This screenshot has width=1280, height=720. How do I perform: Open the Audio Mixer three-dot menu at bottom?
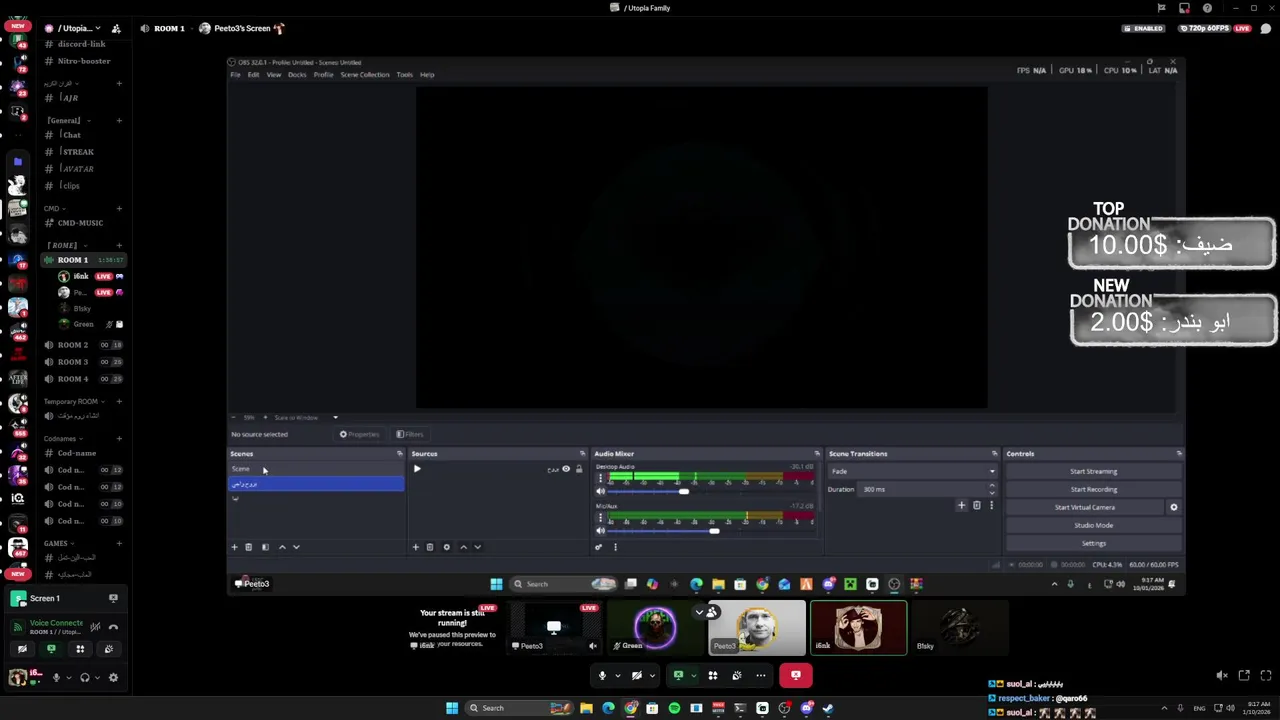(x=615, y=547)
